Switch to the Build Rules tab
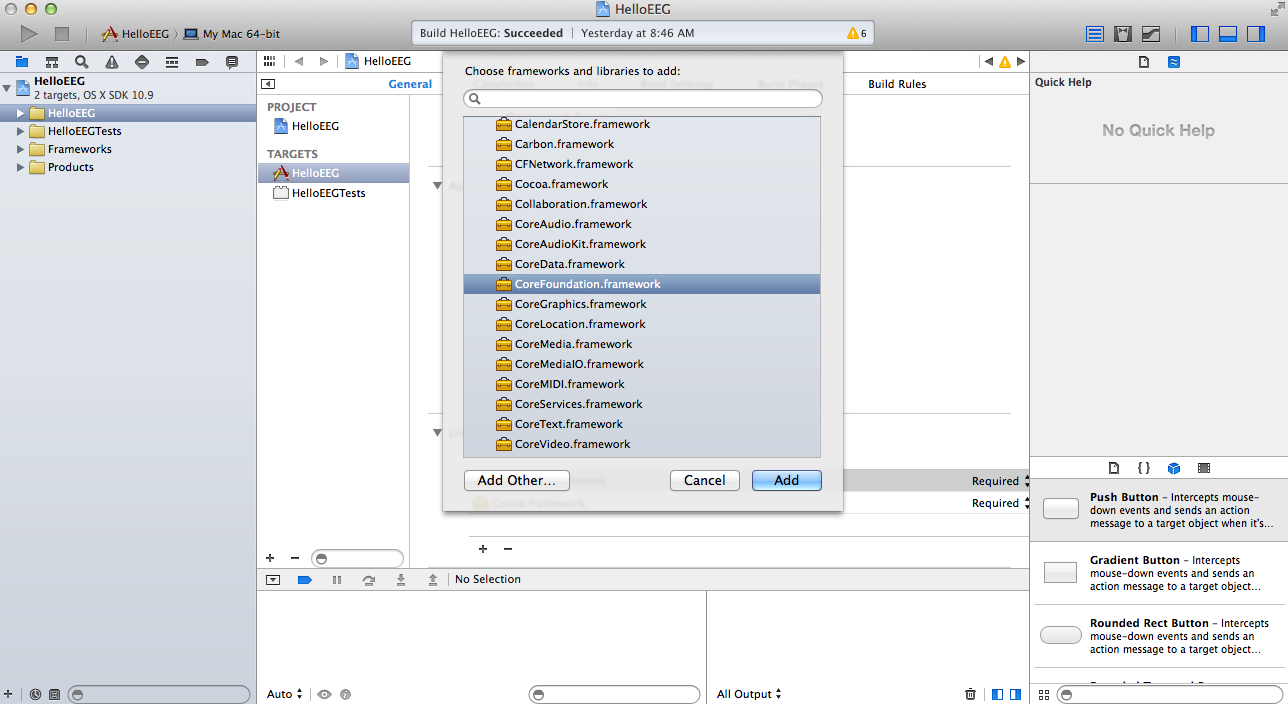 tap(897, 84)
